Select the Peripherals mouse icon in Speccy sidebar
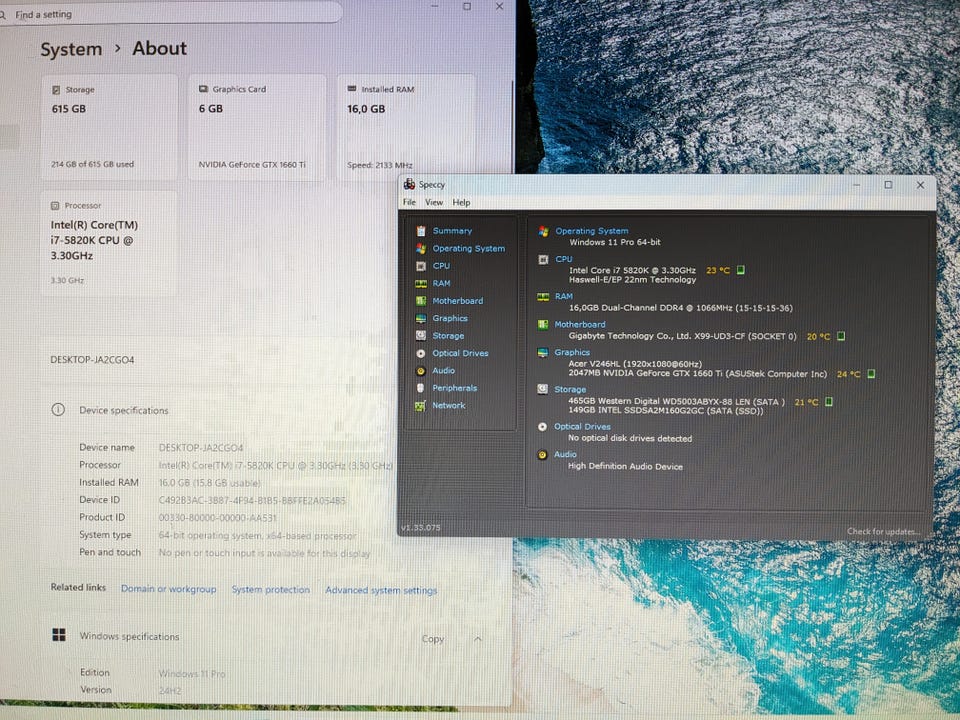The image size is (960, 720). tap(421, 388)
